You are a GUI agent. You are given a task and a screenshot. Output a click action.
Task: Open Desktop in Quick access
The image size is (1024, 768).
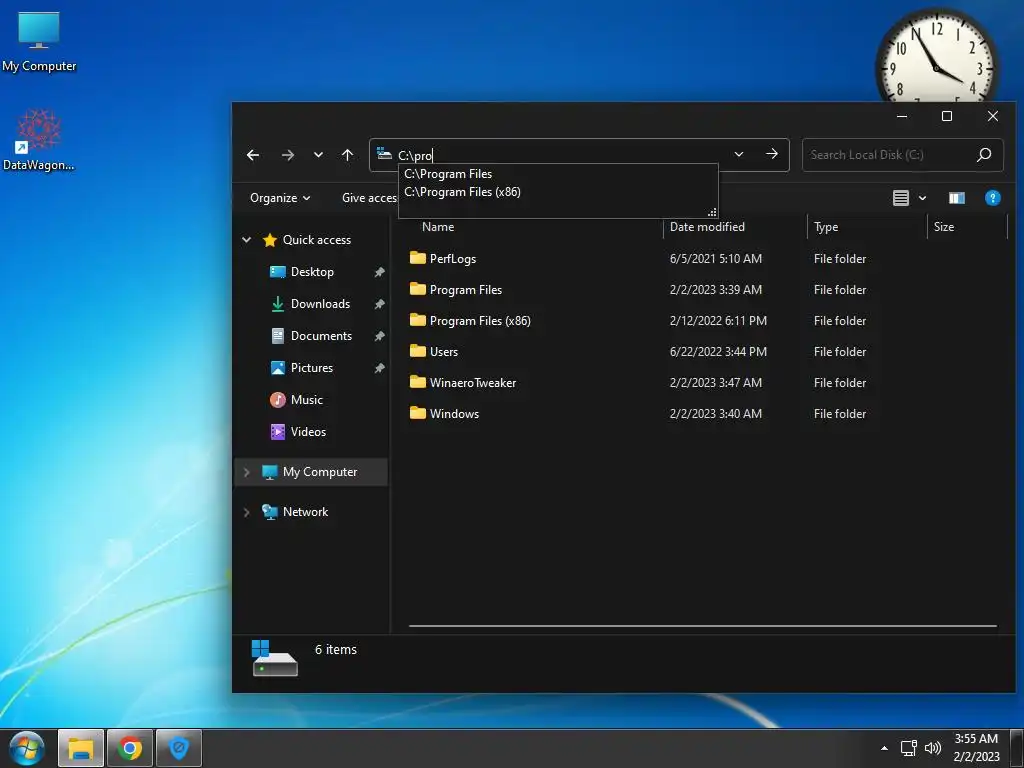click(x=312, y=272)
